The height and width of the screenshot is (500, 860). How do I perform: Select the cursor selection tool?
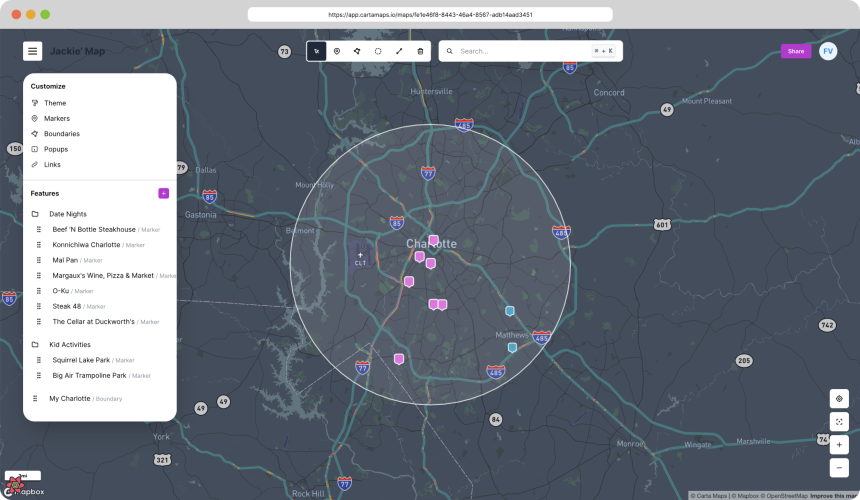(316, 51)
